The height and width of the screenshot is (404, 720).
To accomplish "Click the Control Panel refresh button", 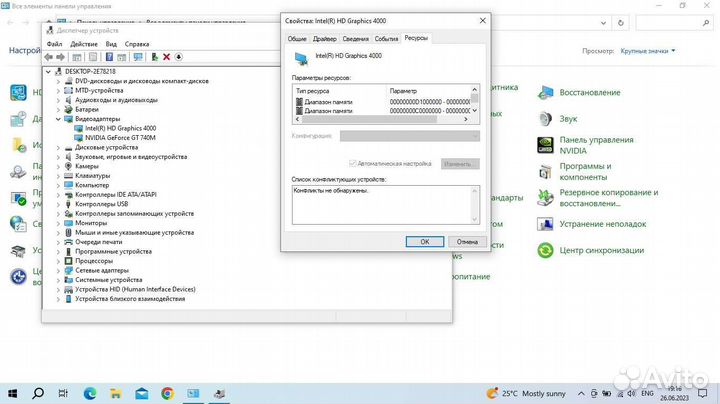I will tap(621, 23).
